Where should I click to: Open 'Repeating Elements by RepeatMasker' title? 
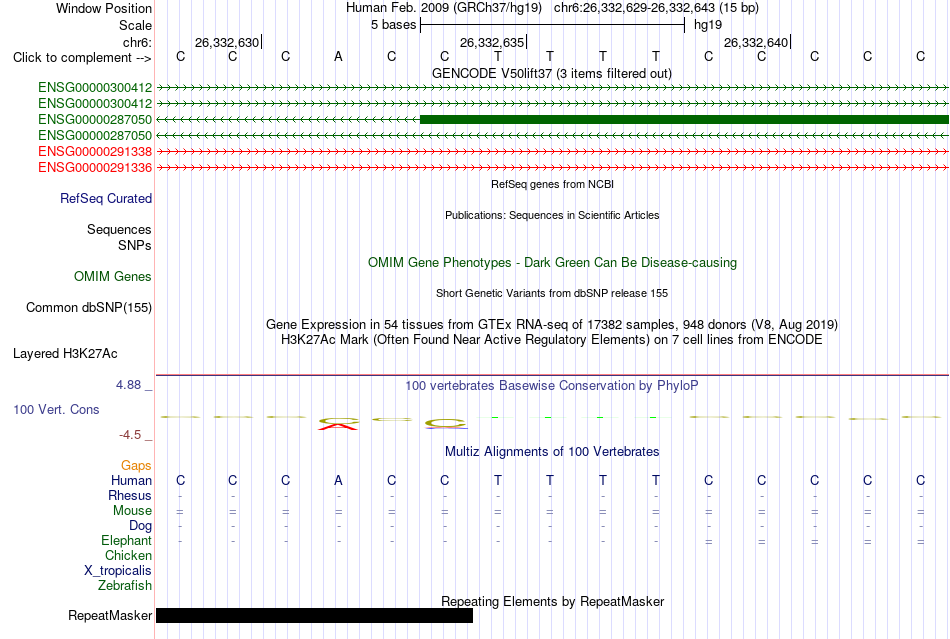[552, 601]
